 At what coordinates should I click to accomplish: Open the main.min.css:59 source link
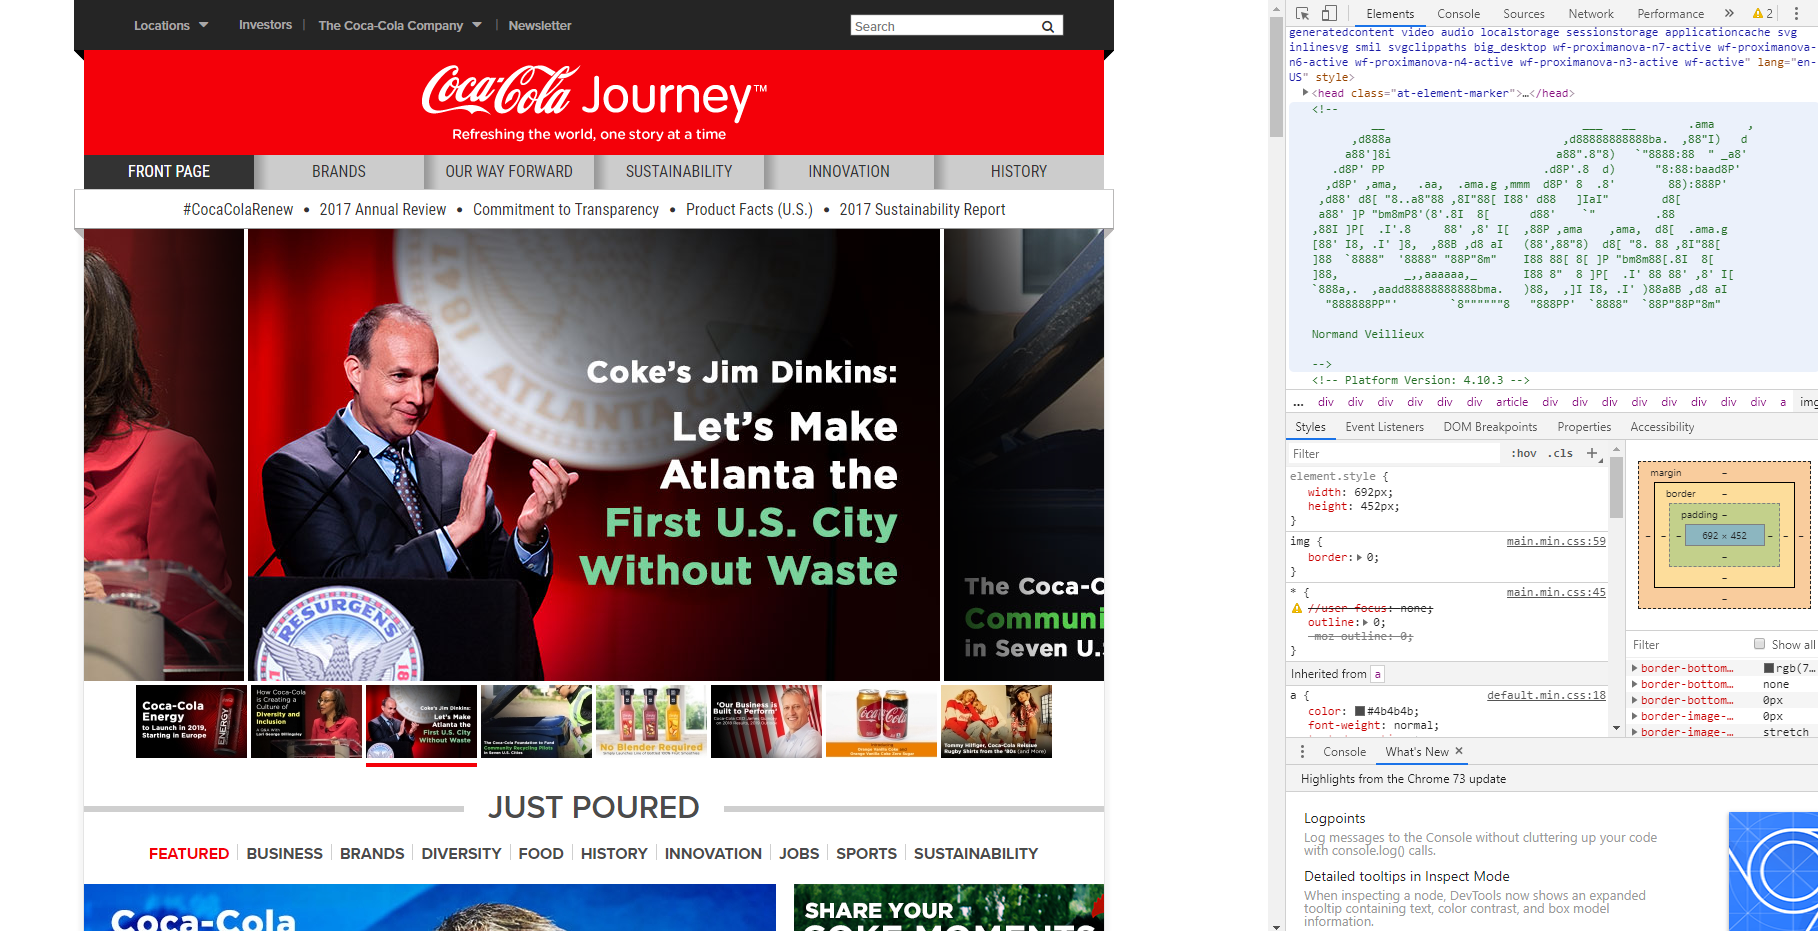pos(1556,541)
